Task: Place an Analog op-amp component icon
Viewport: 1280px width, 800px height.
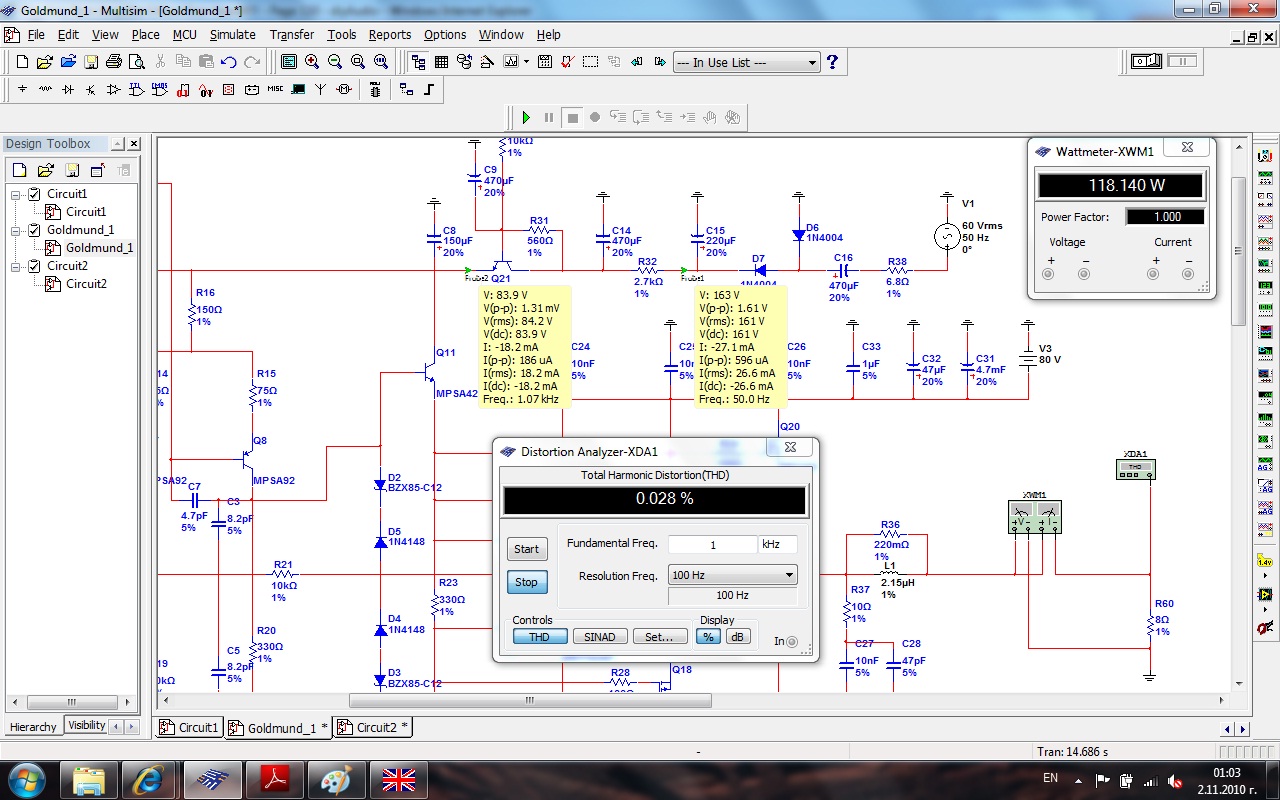Action: point(114,90)
